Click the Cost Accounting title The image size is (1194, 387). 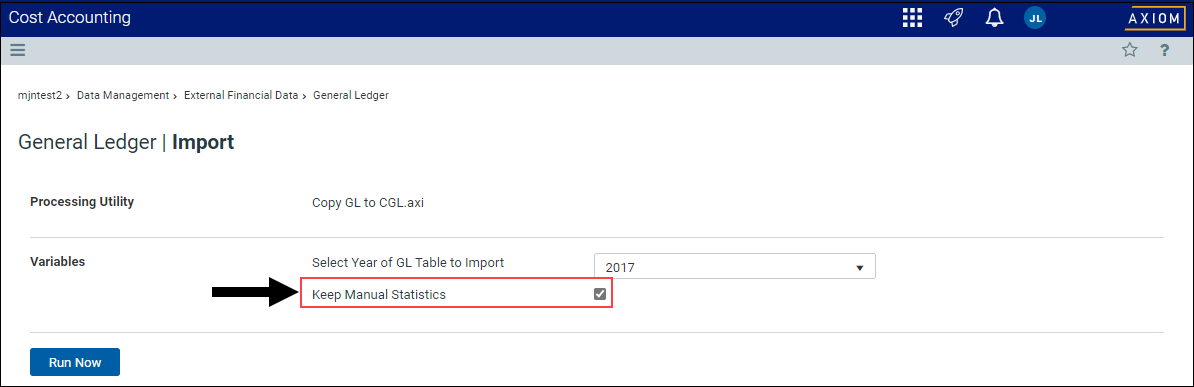(69, 17)
